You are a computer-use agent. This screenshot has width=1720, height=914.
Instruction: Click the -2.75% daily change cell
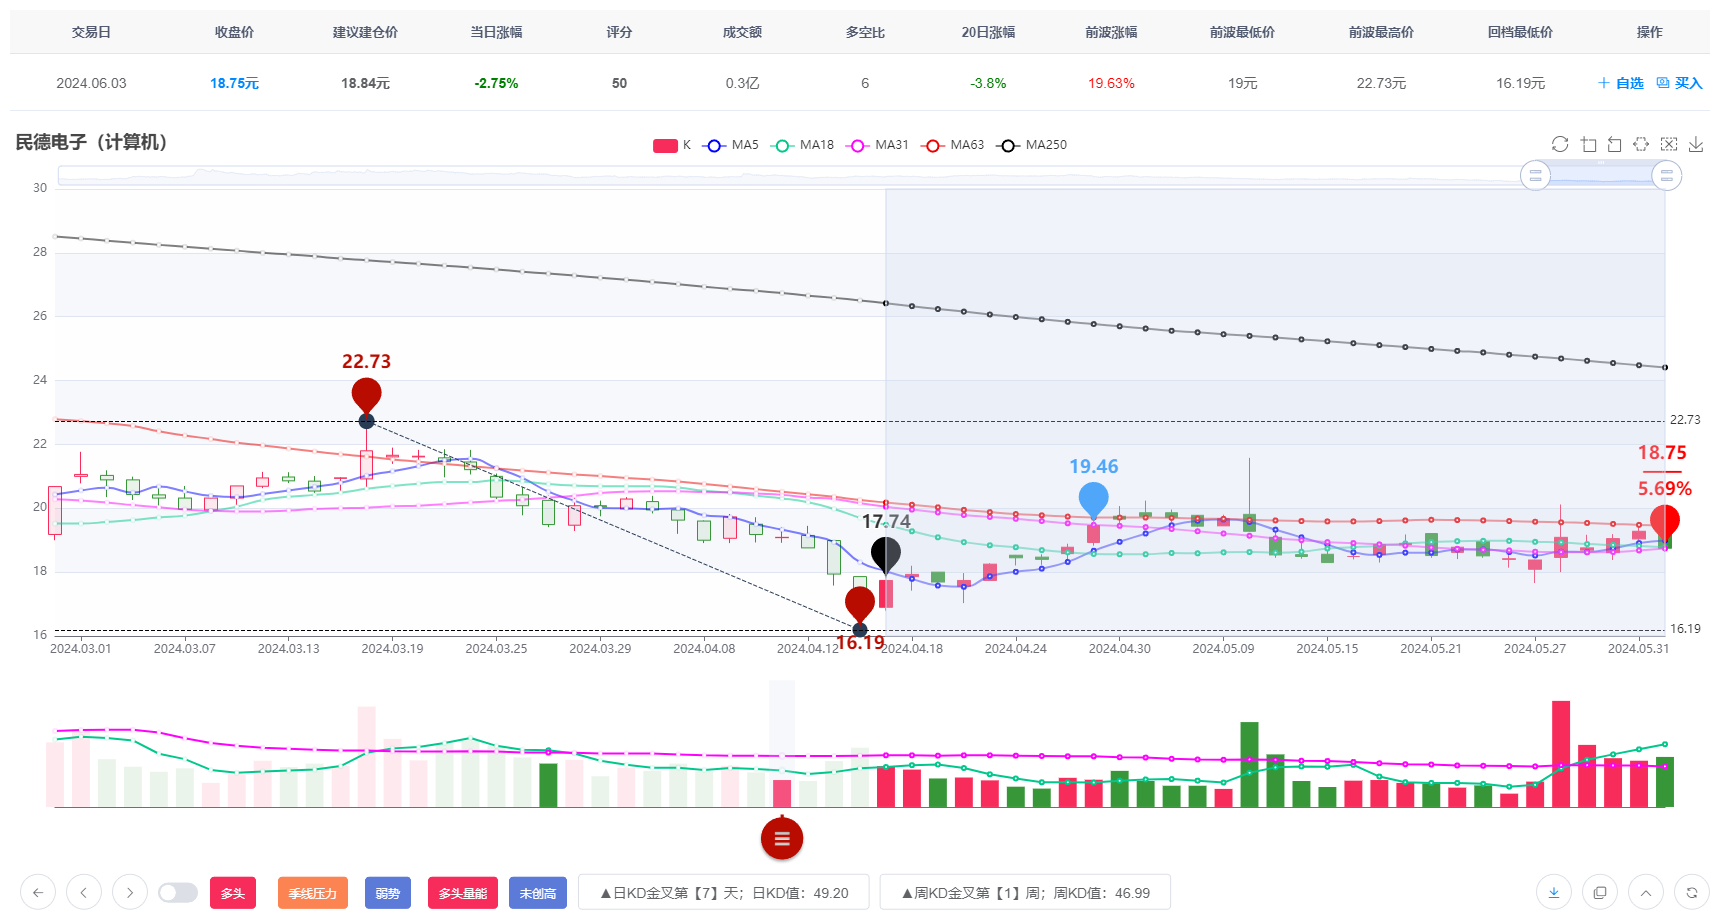pos(496,83)
